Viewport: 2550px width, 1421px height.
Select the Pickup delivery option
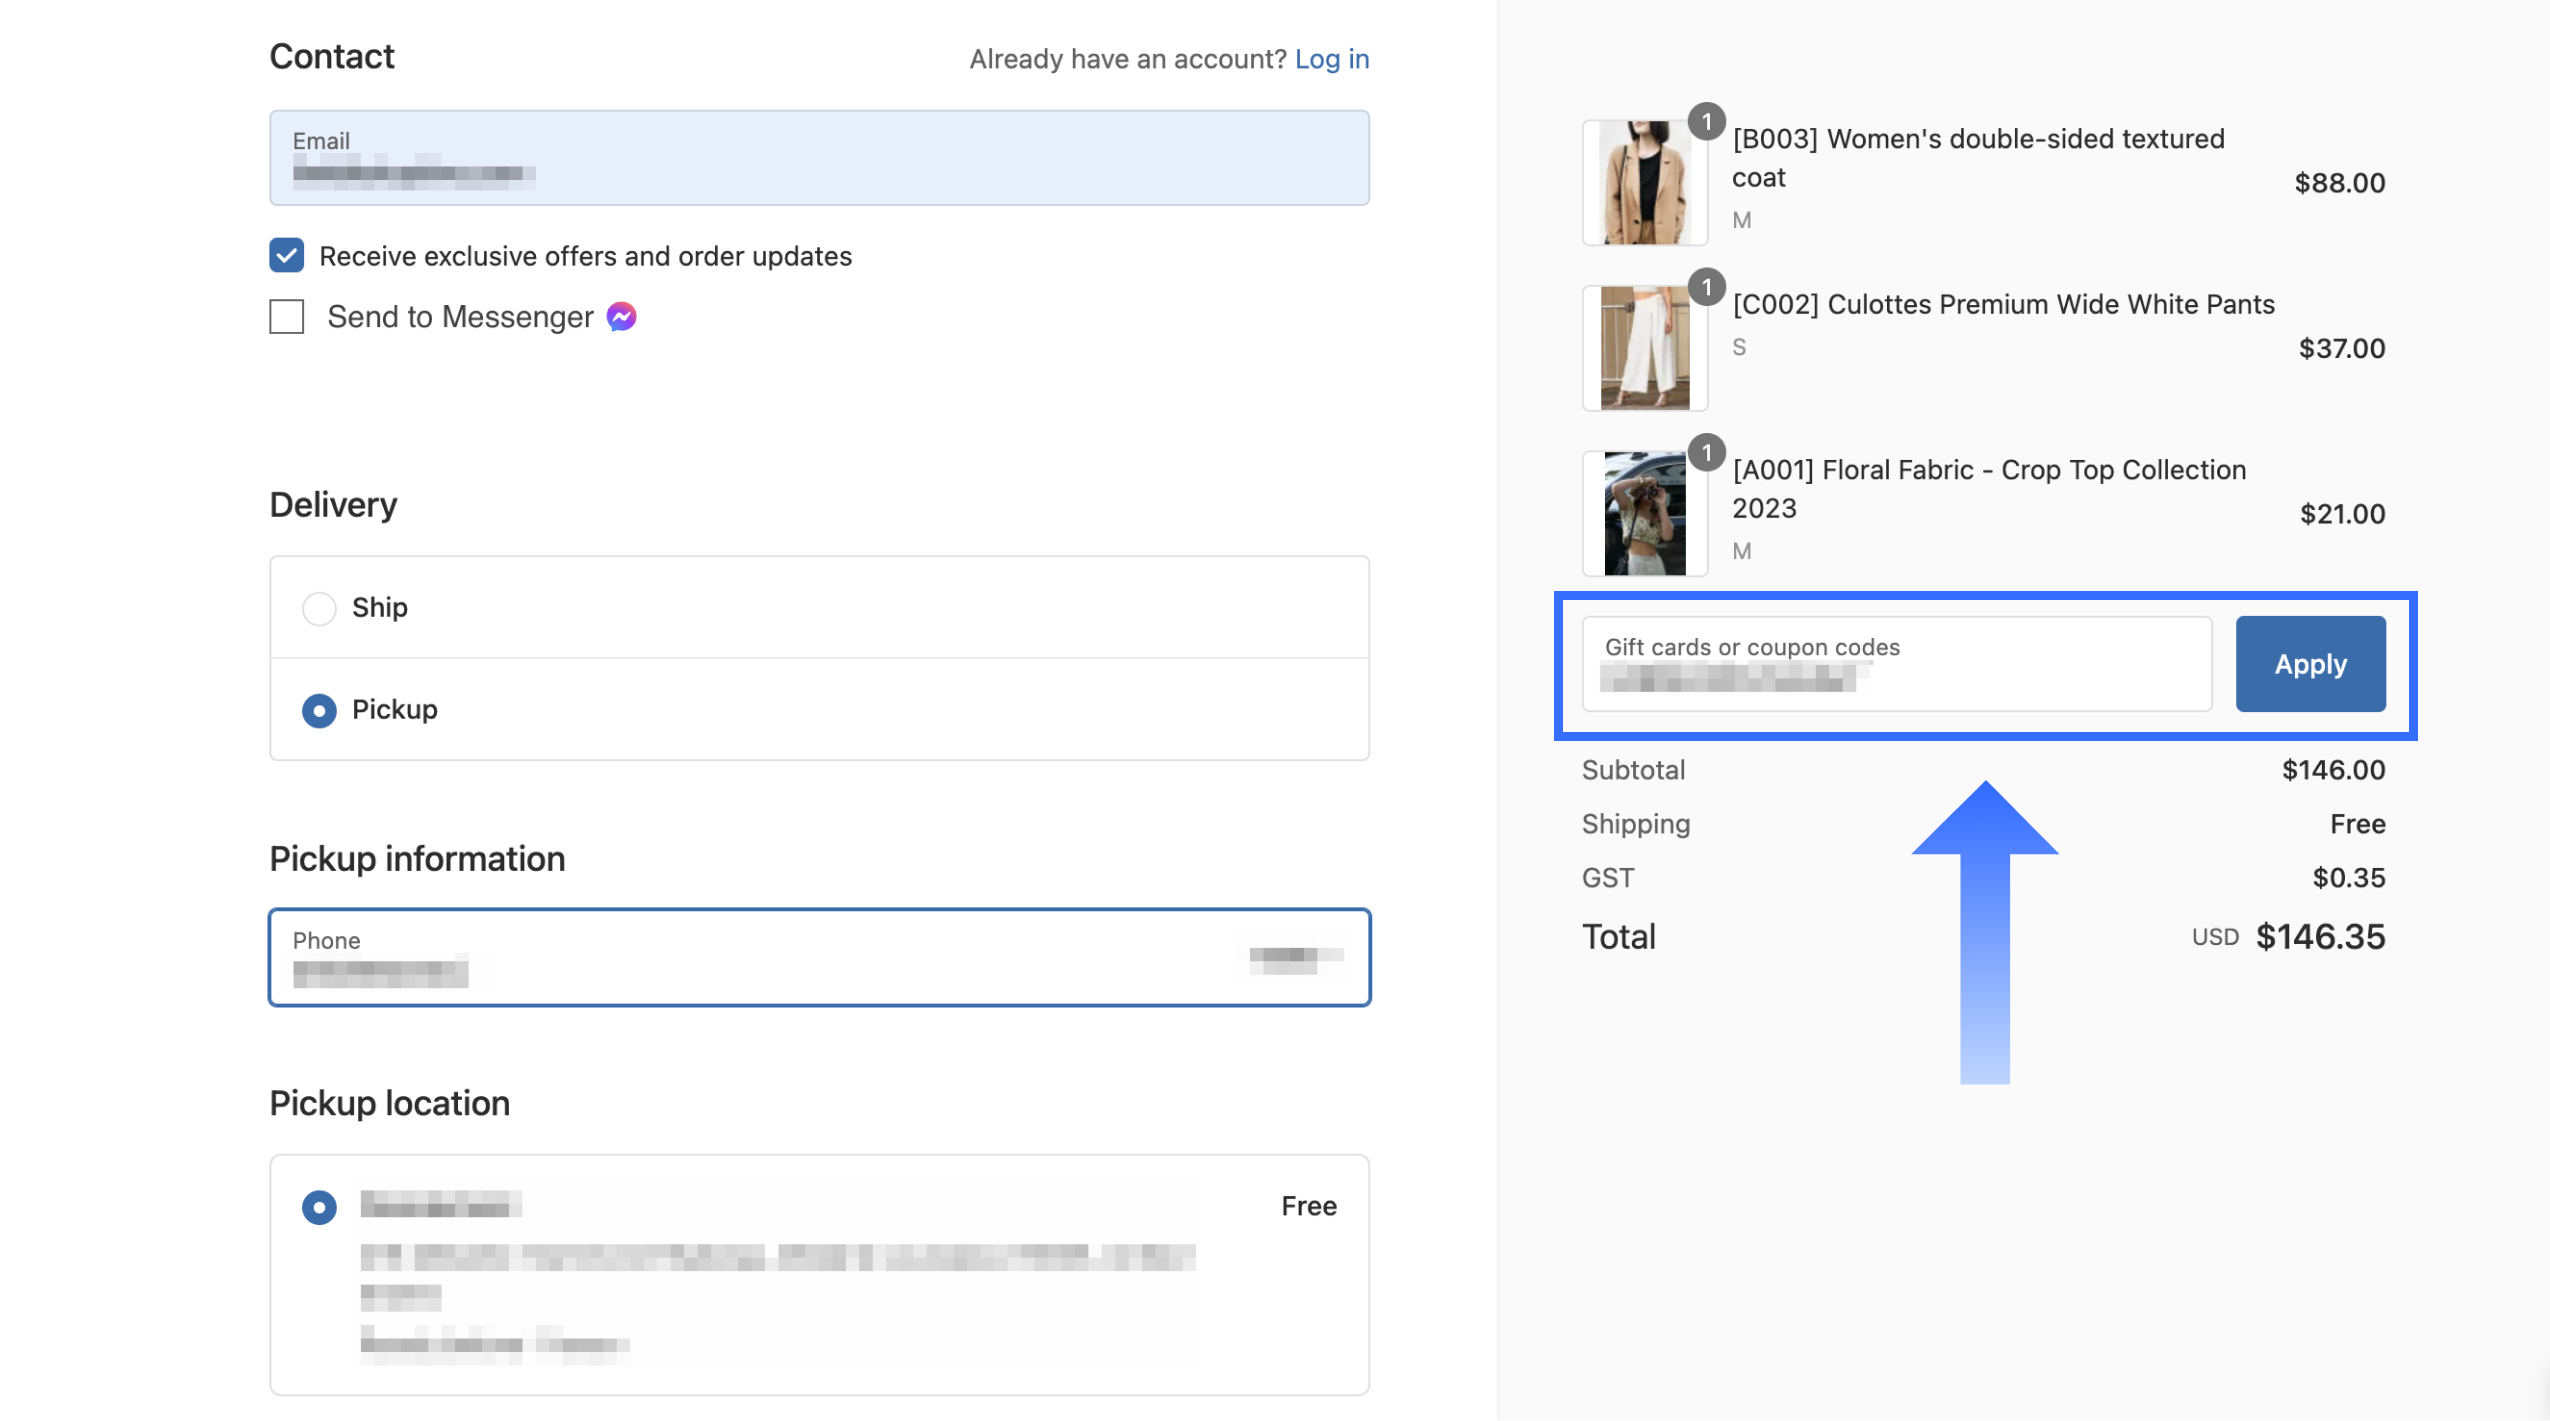319,710
